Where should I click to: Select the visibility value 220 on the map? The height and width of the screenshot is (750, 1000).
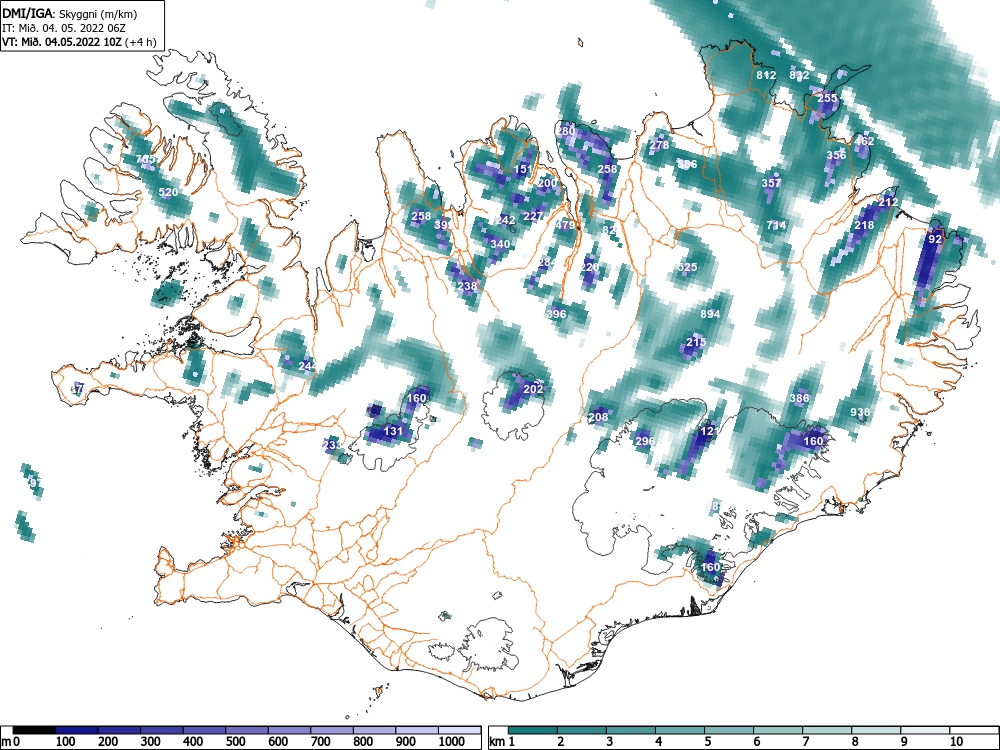[x=590, y=267]
